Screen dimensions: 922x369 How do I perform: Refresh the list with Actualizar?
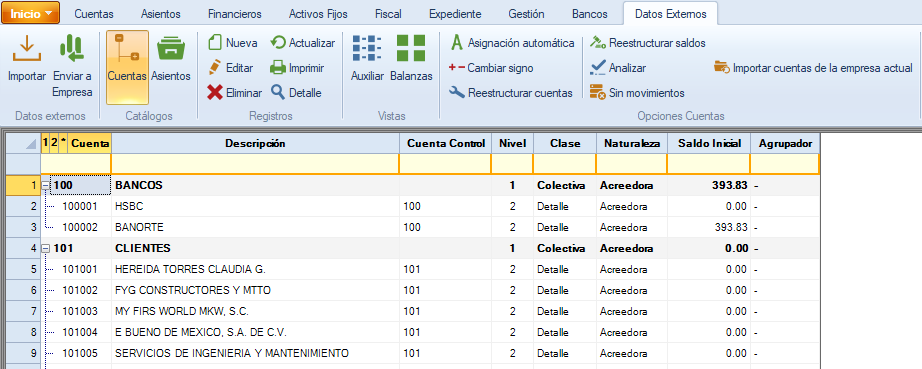tap(303, 43)
